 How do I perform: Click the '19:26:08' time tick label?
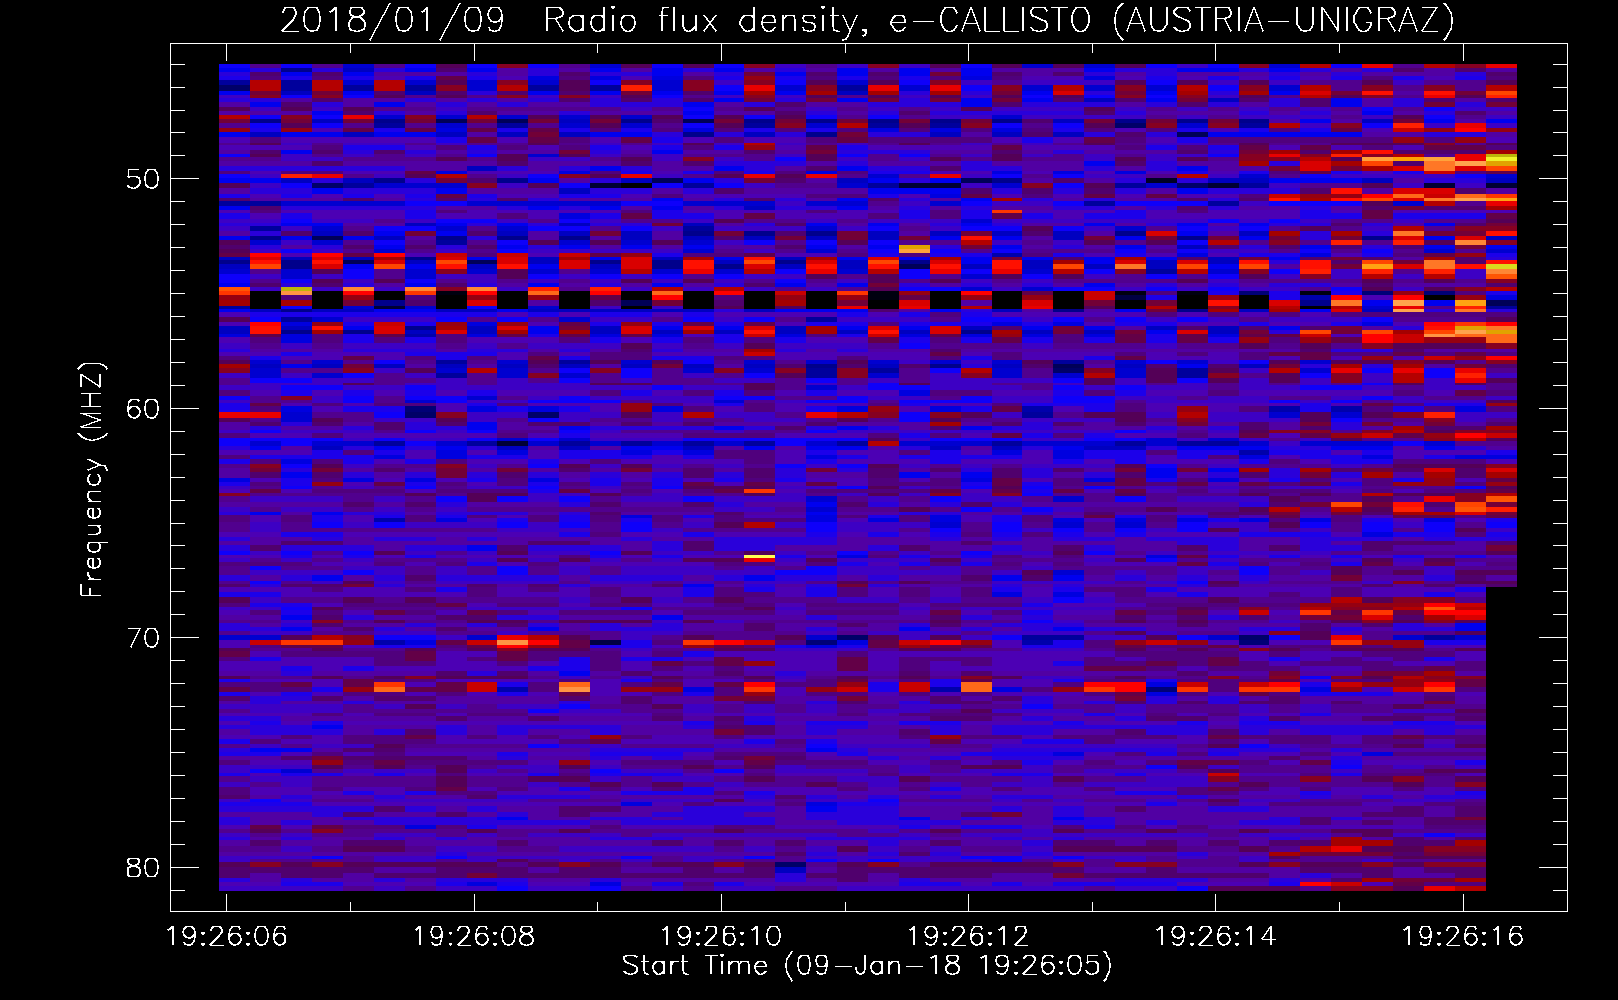pyautogui.click(x=474, y=937)
